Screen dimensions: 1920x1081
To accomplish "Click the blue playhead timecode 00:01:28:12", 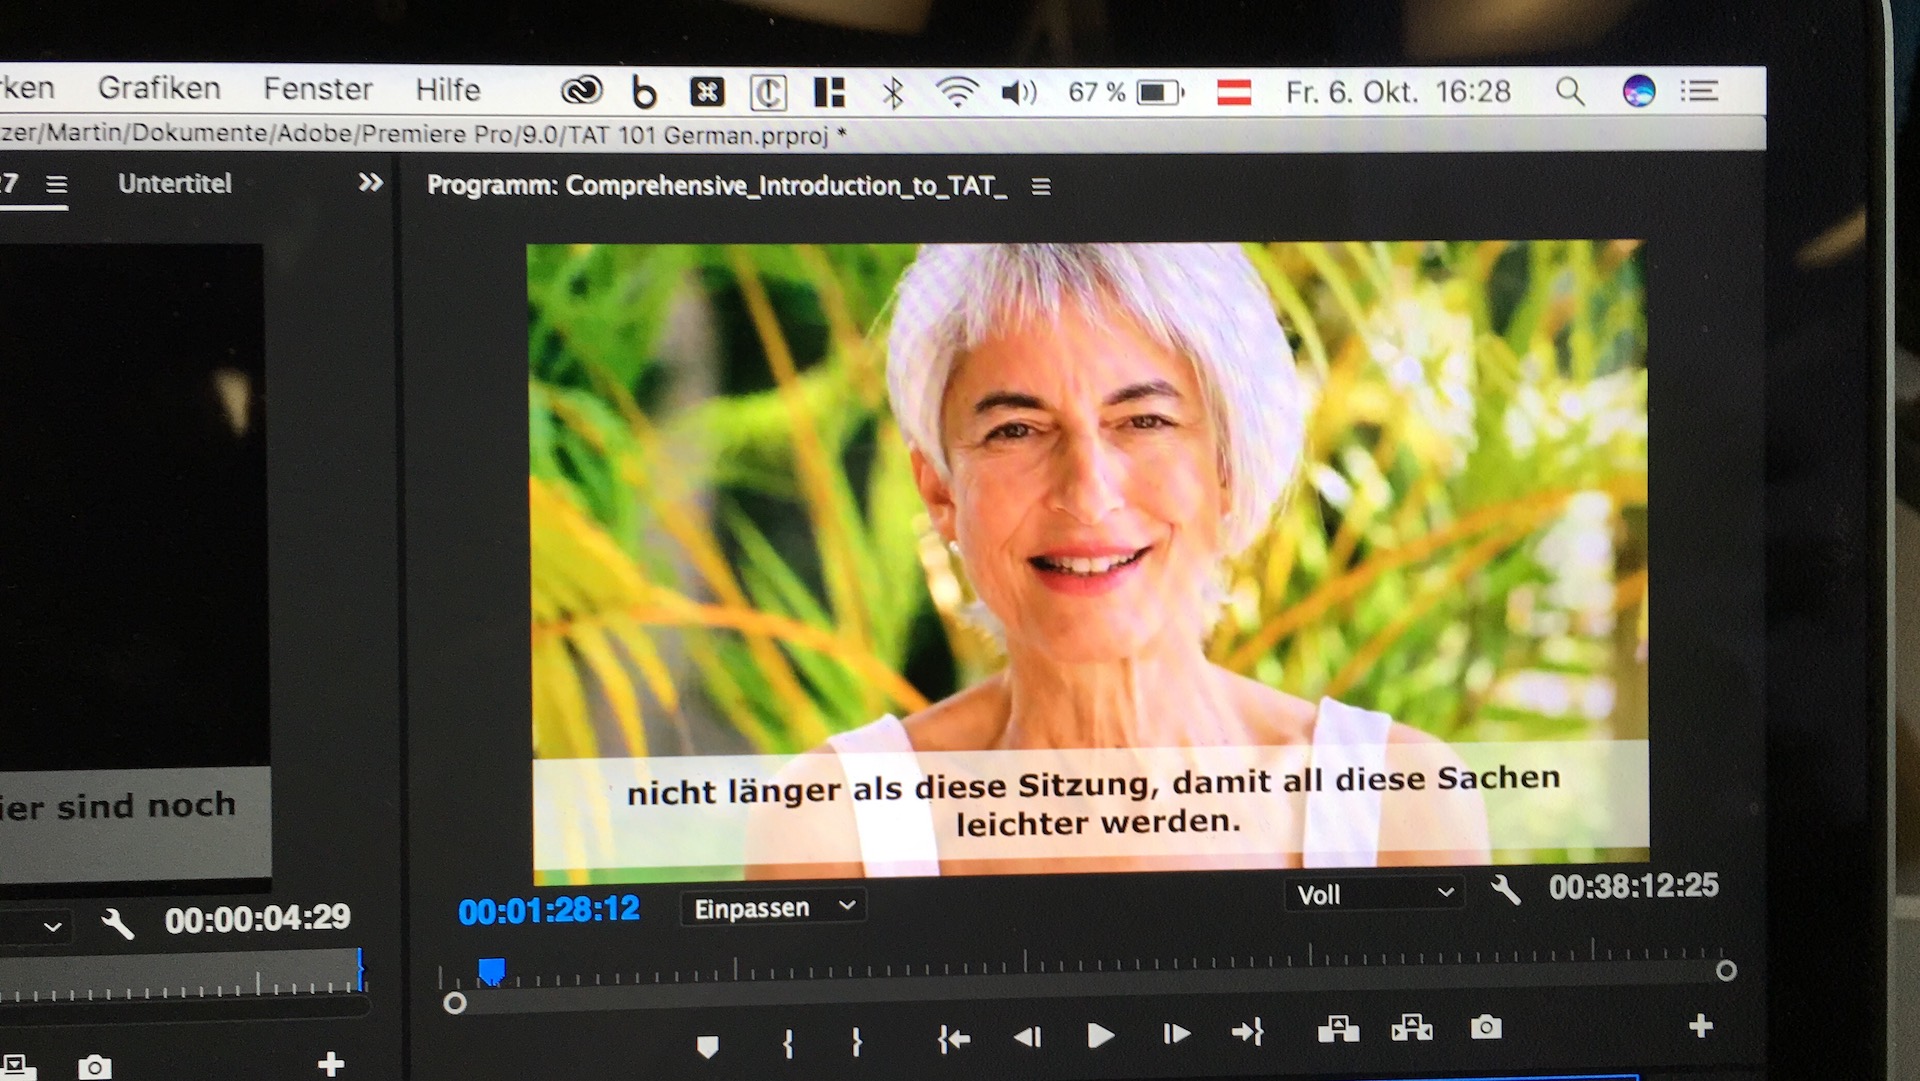I will point(548,910).
